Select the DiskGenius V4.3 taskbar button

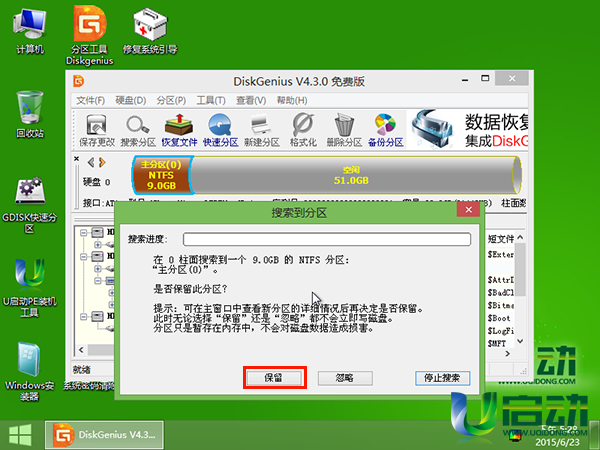(104, 435)
